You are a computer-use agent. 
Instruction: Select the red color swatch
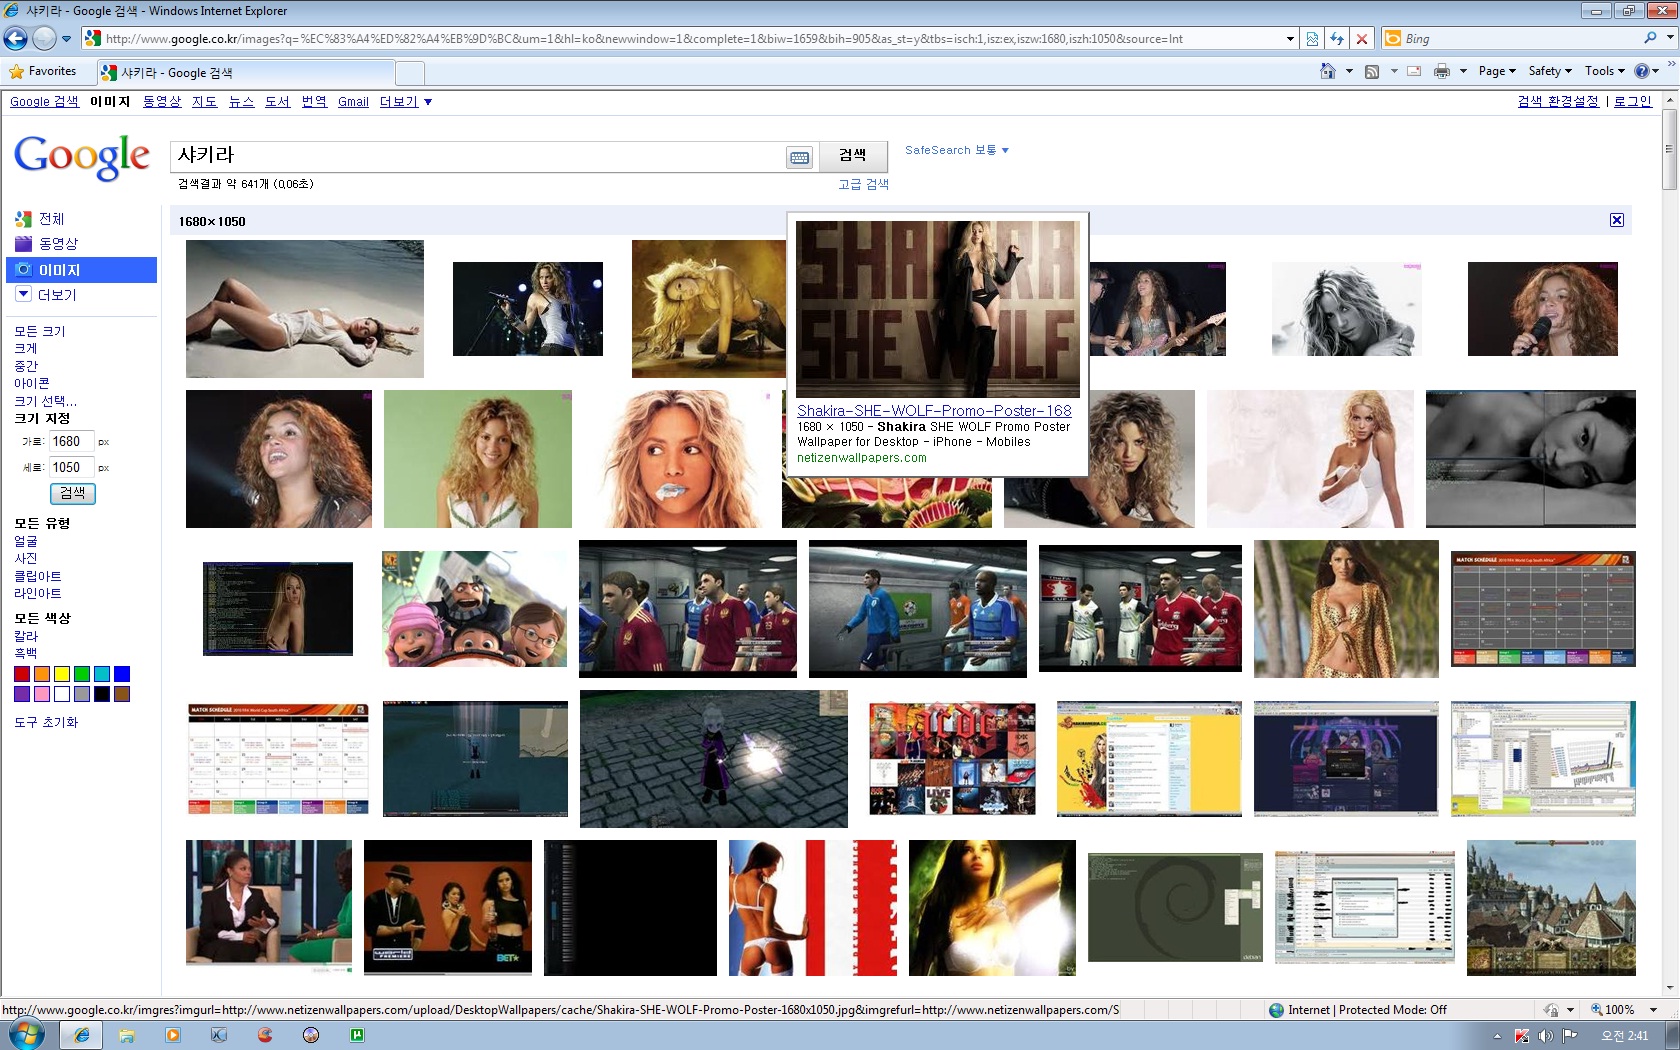(22, 674)
